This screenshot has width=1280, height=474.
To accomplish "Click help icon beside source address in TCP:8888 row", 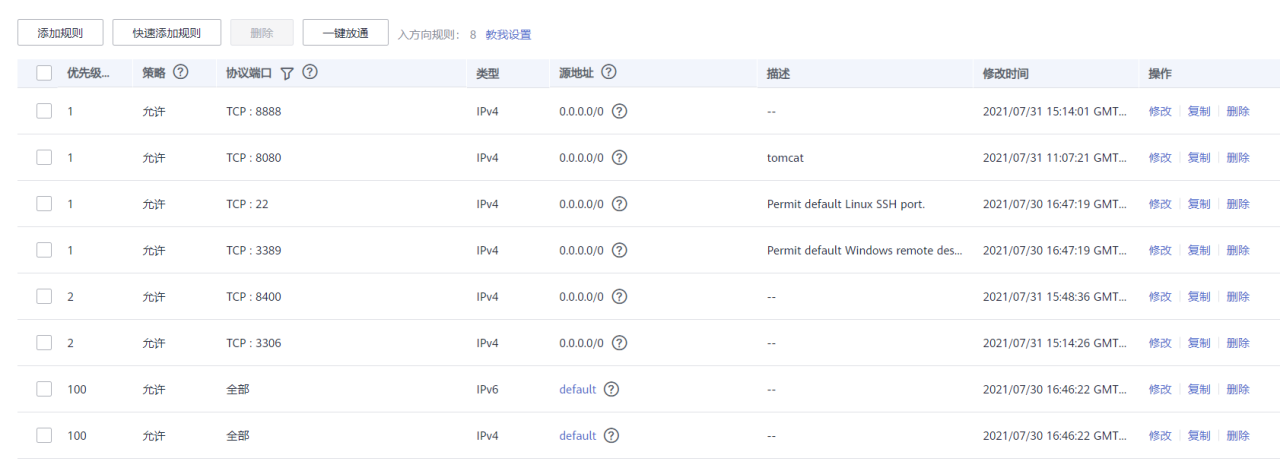I will click(619, 111).
